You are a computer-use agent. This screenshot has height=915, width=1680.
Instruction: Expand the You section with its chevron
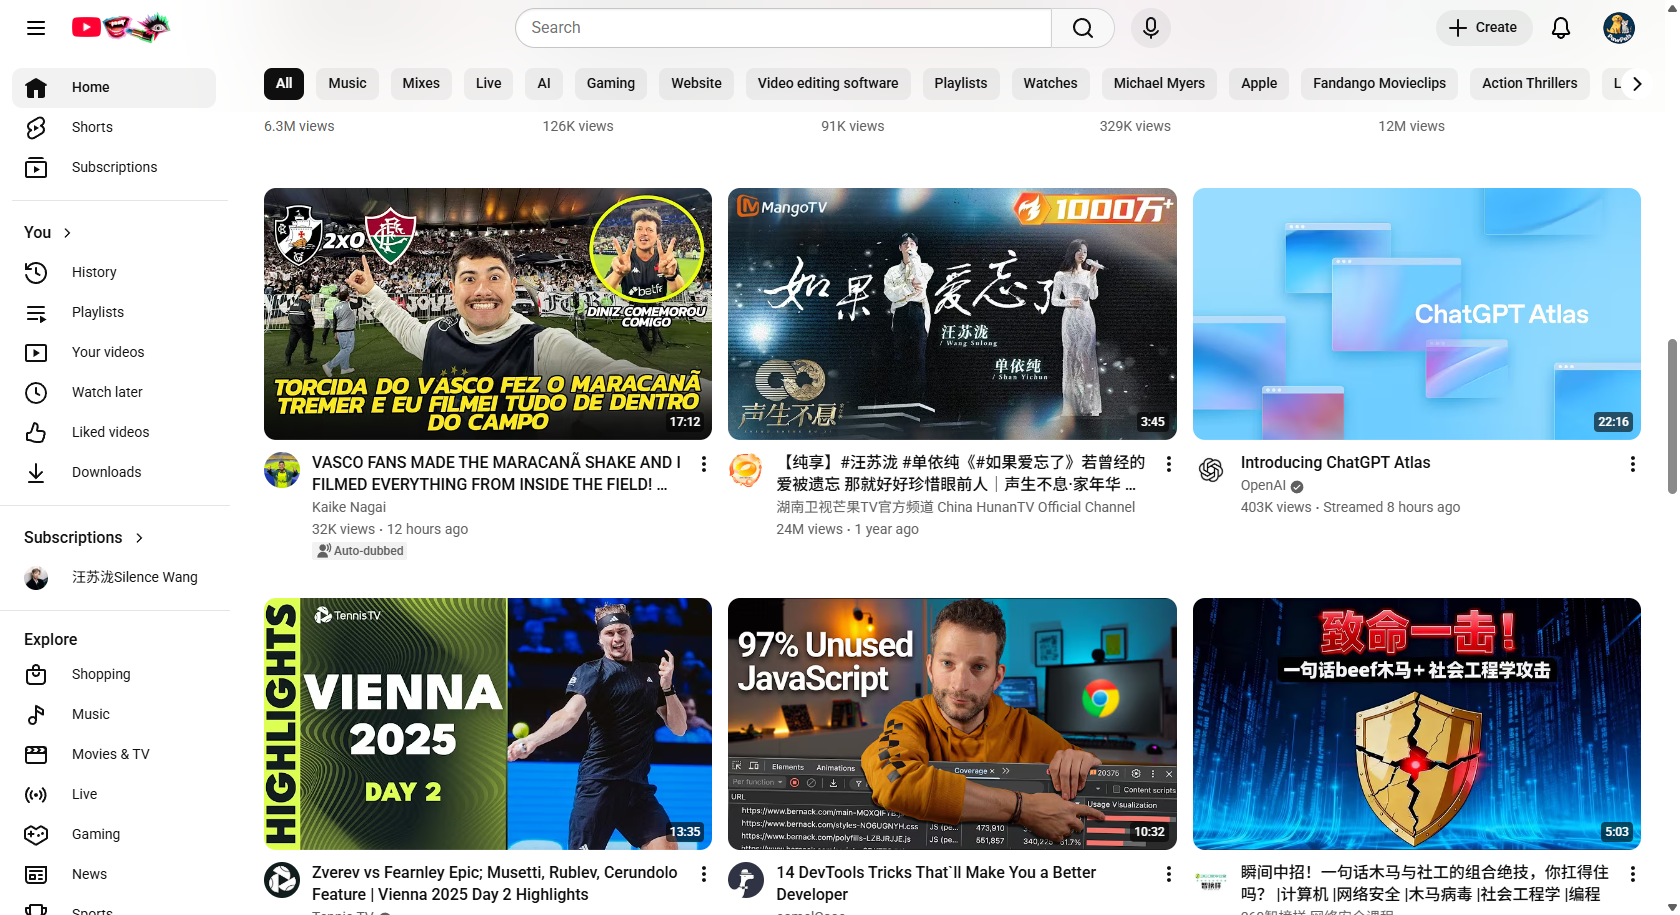click(67, 232)
